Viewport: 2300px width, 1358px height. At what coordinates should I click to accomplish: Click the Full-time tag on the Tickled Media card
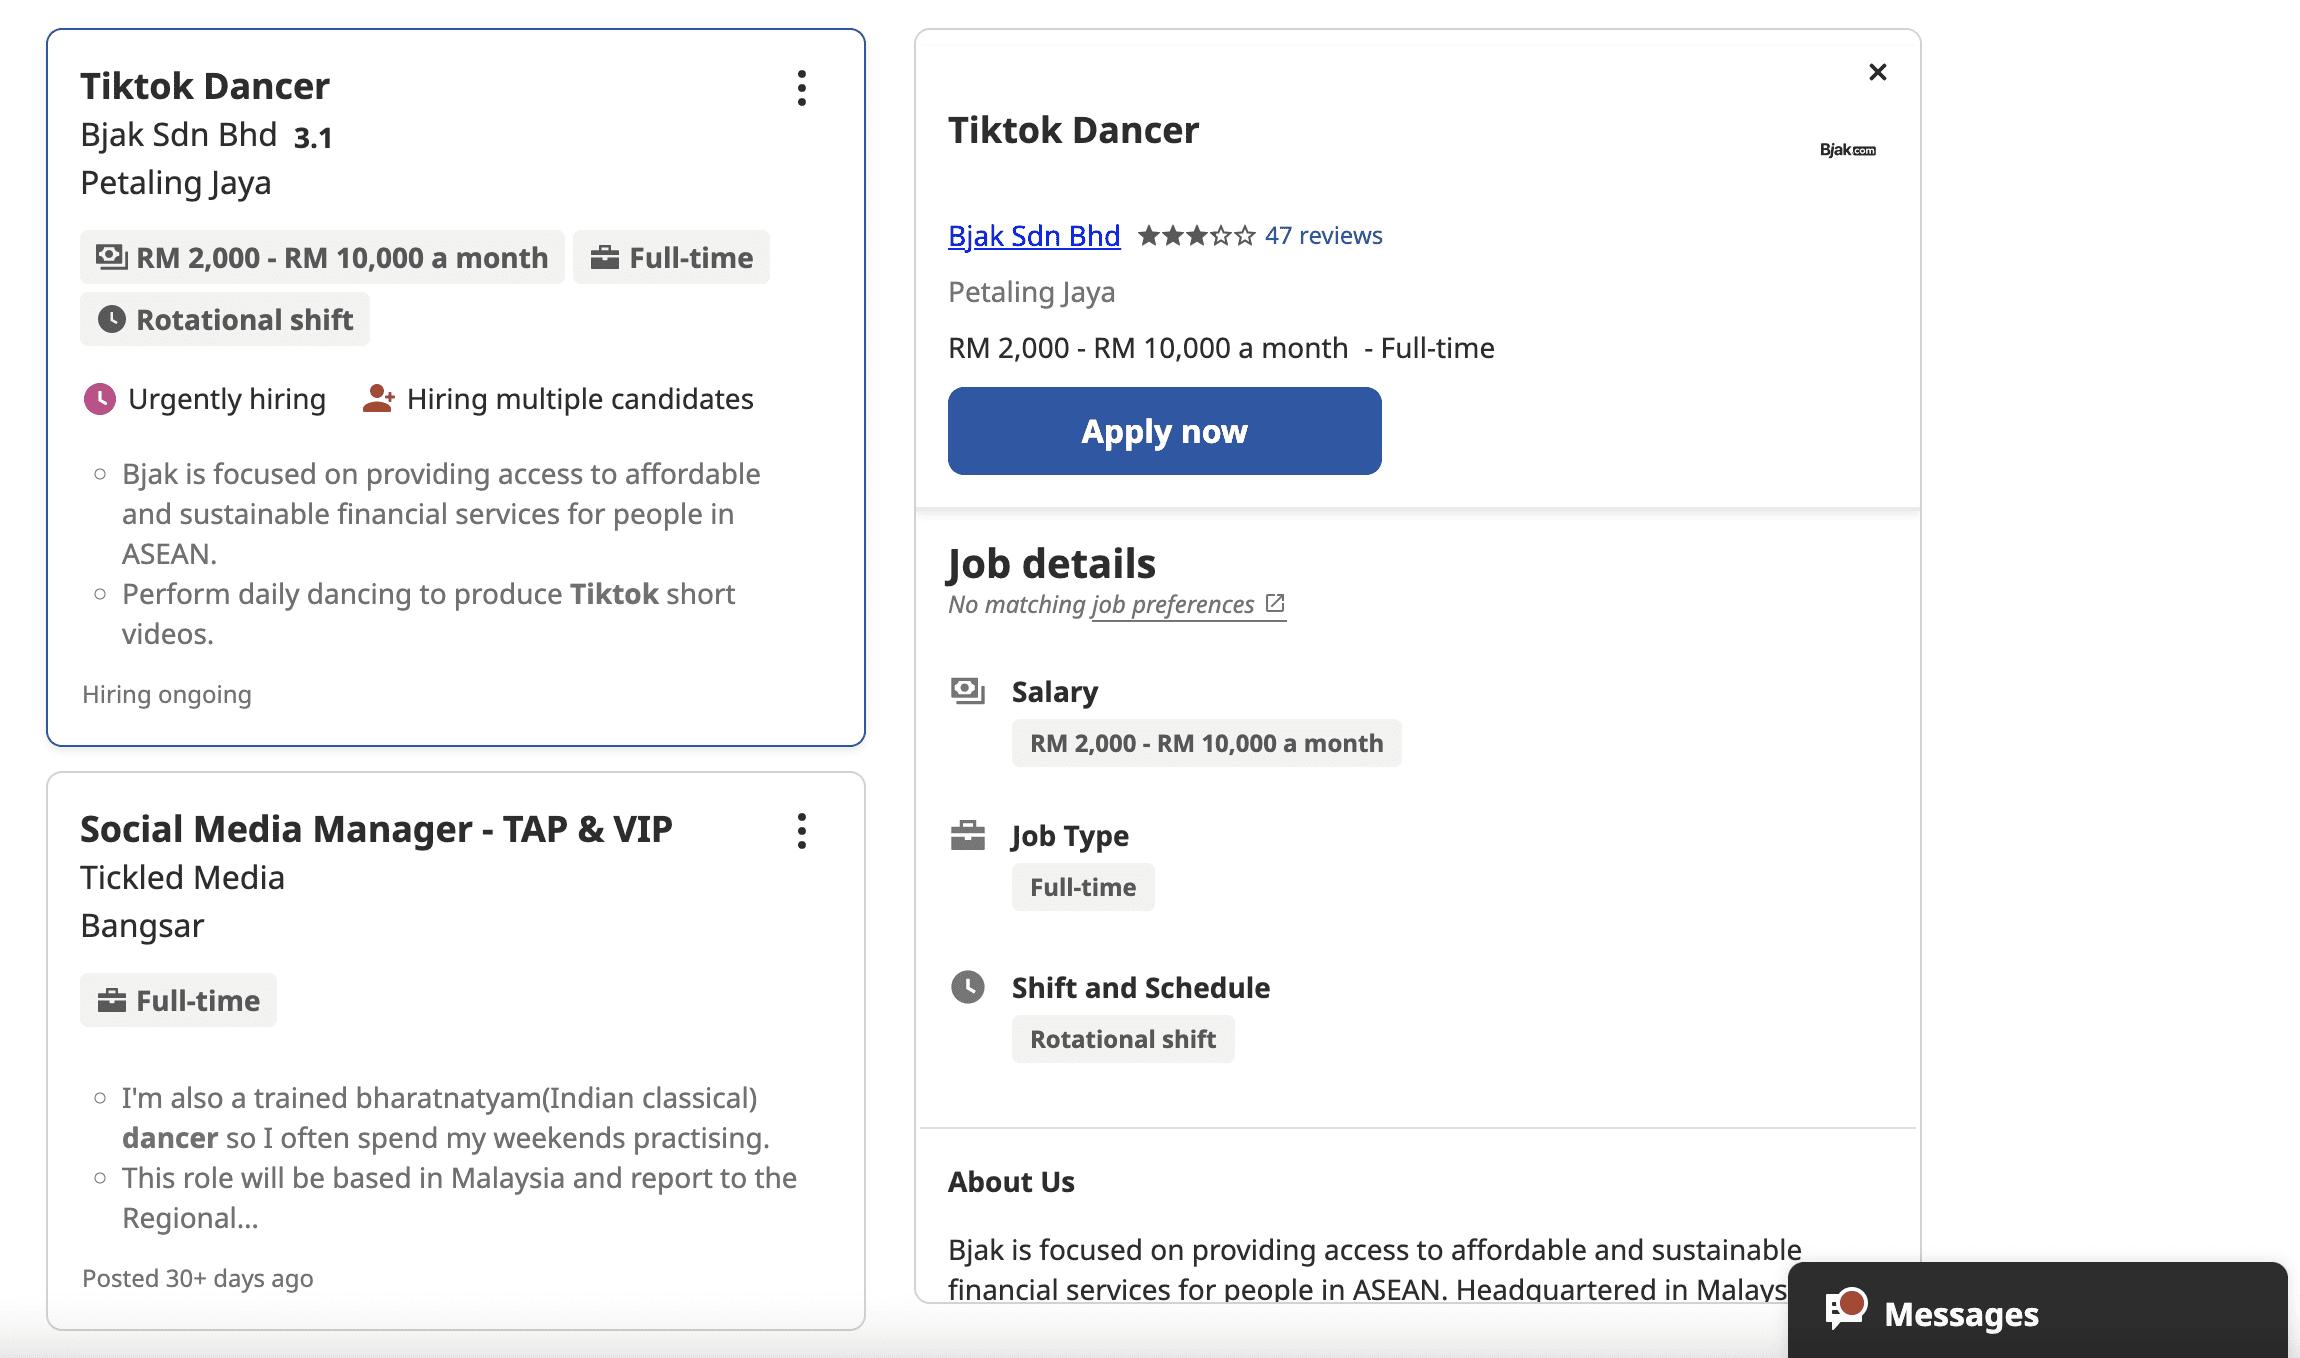pyautogui.click(x=178, y=1000)
